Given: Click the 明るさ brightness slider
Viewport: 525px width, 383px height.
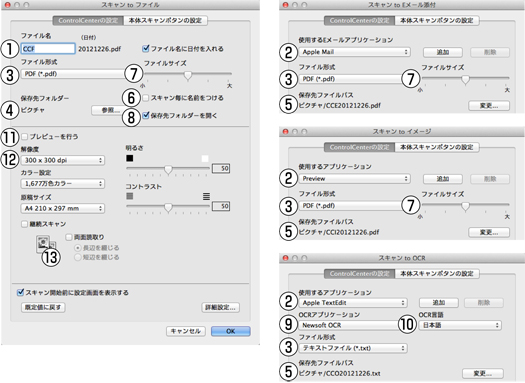Looking at the screenshot, I should coord(168,169).
